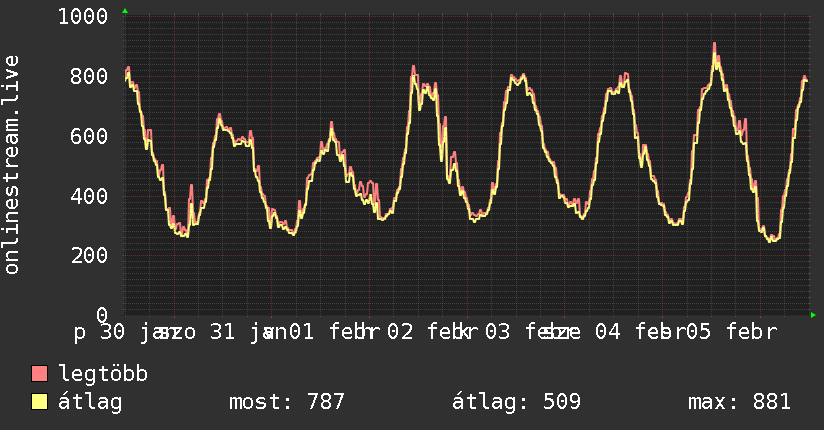Screen dimensions: 824x430
Task: Click the 400 y-axis label
Action: pyautogui.click(x=89, y=196)
